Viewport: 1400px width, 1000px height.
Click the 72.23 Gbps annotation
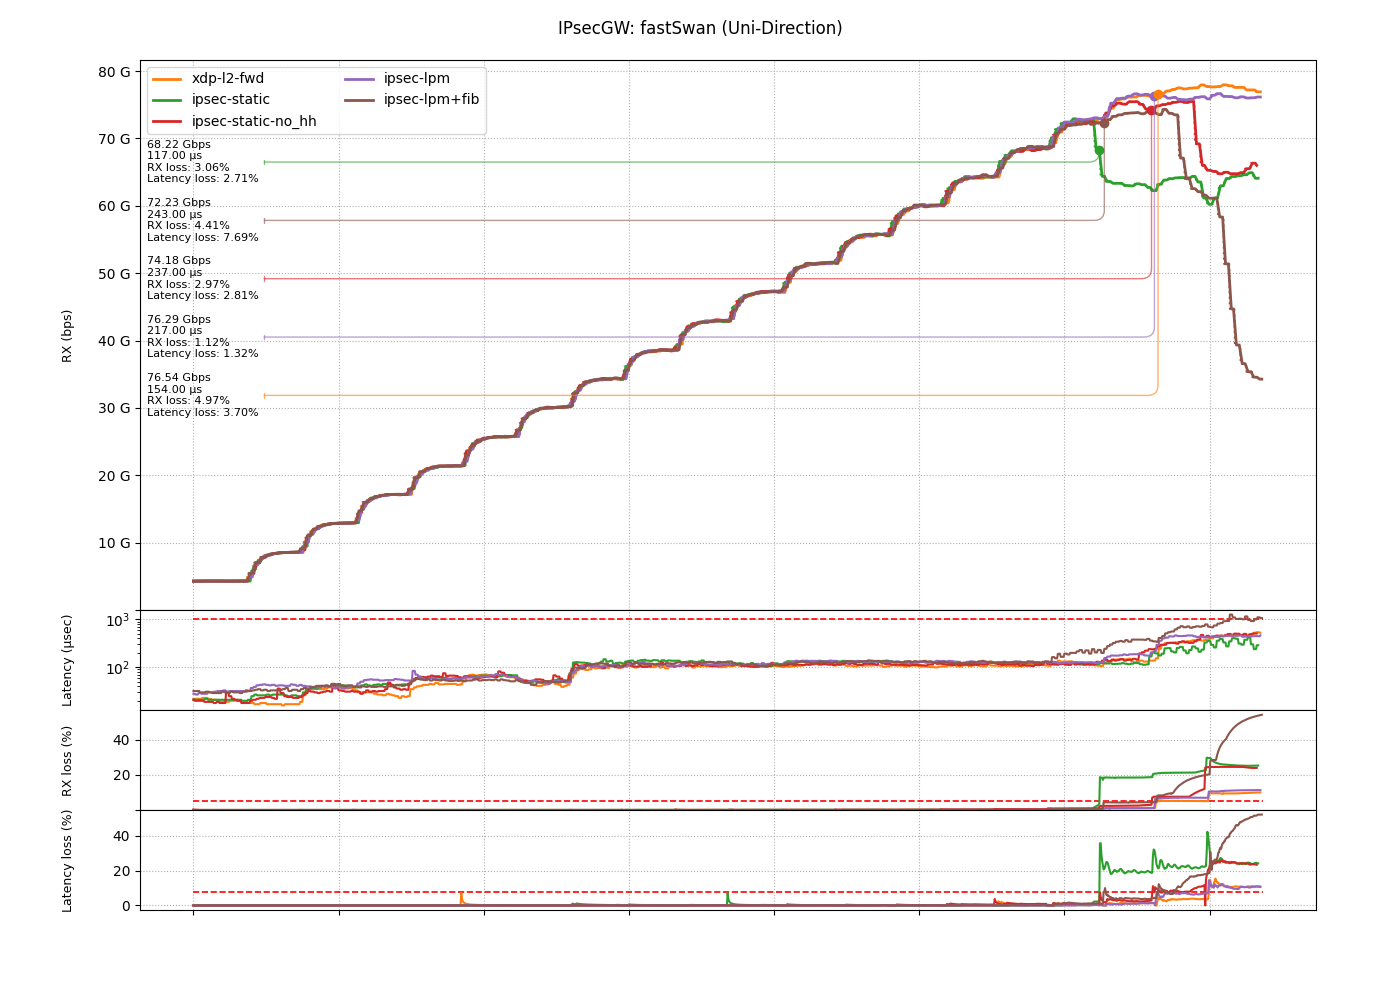click(179, 202)
